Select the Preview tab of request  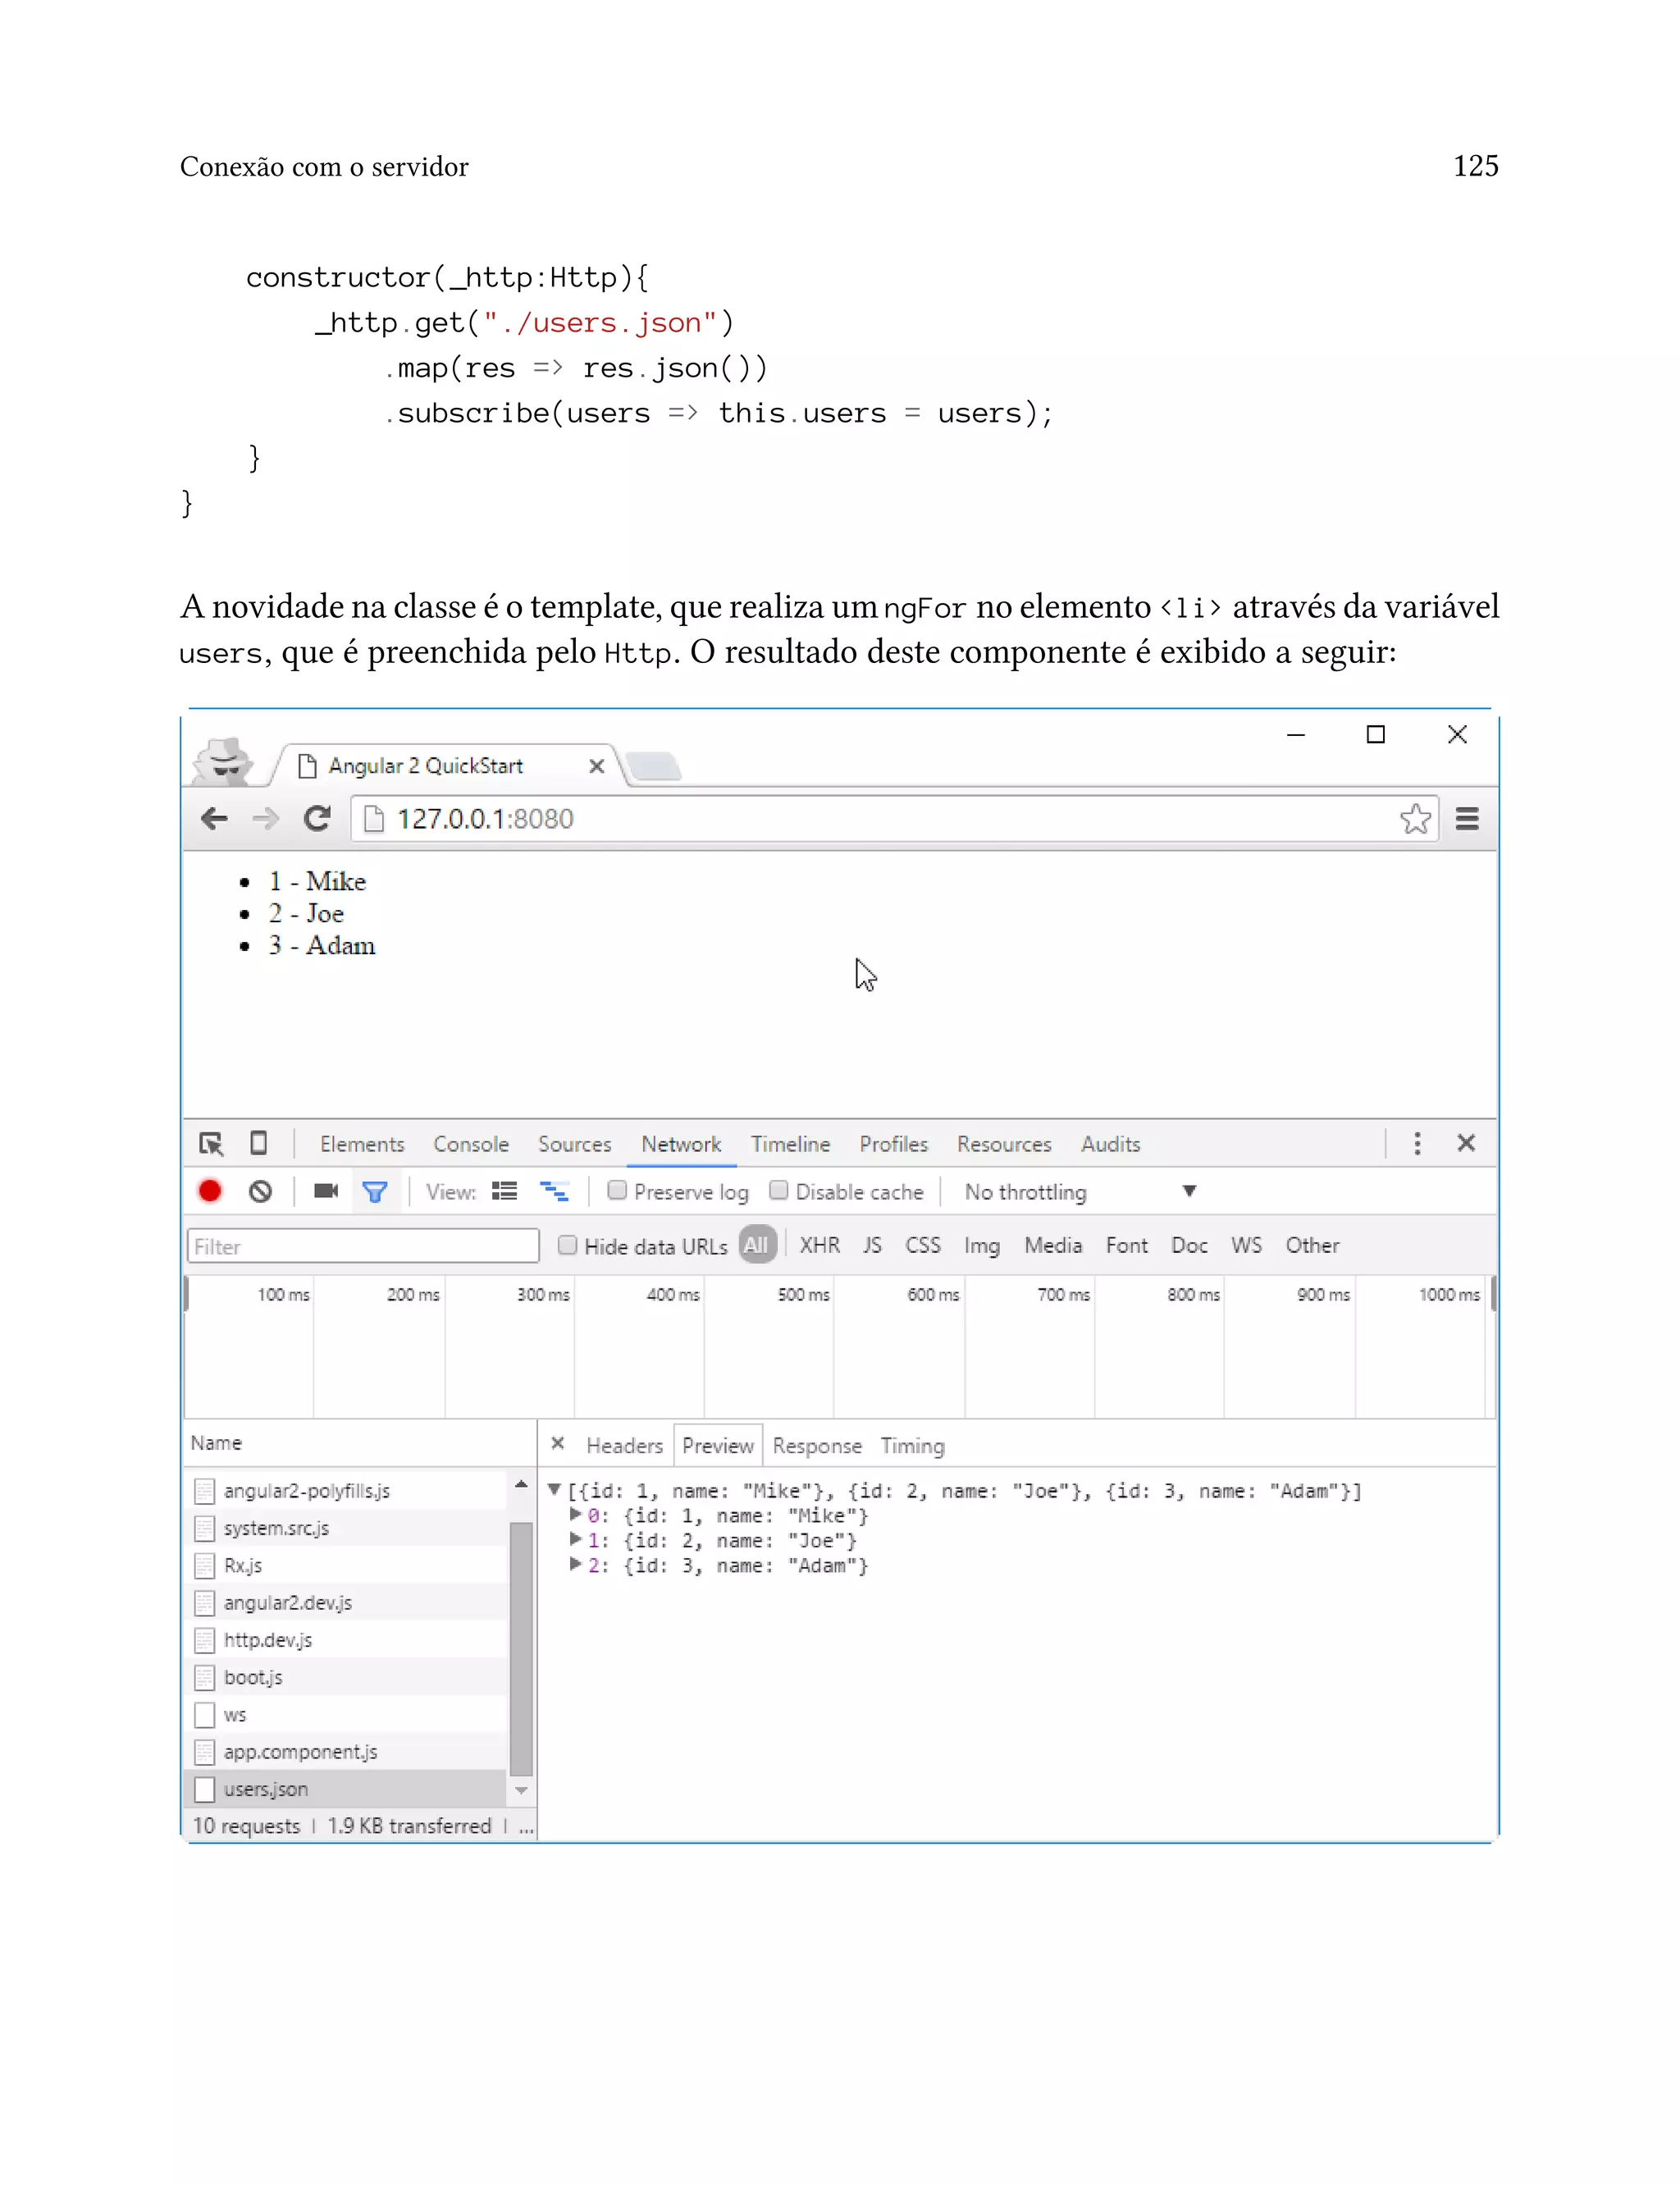click(718, 1446)
